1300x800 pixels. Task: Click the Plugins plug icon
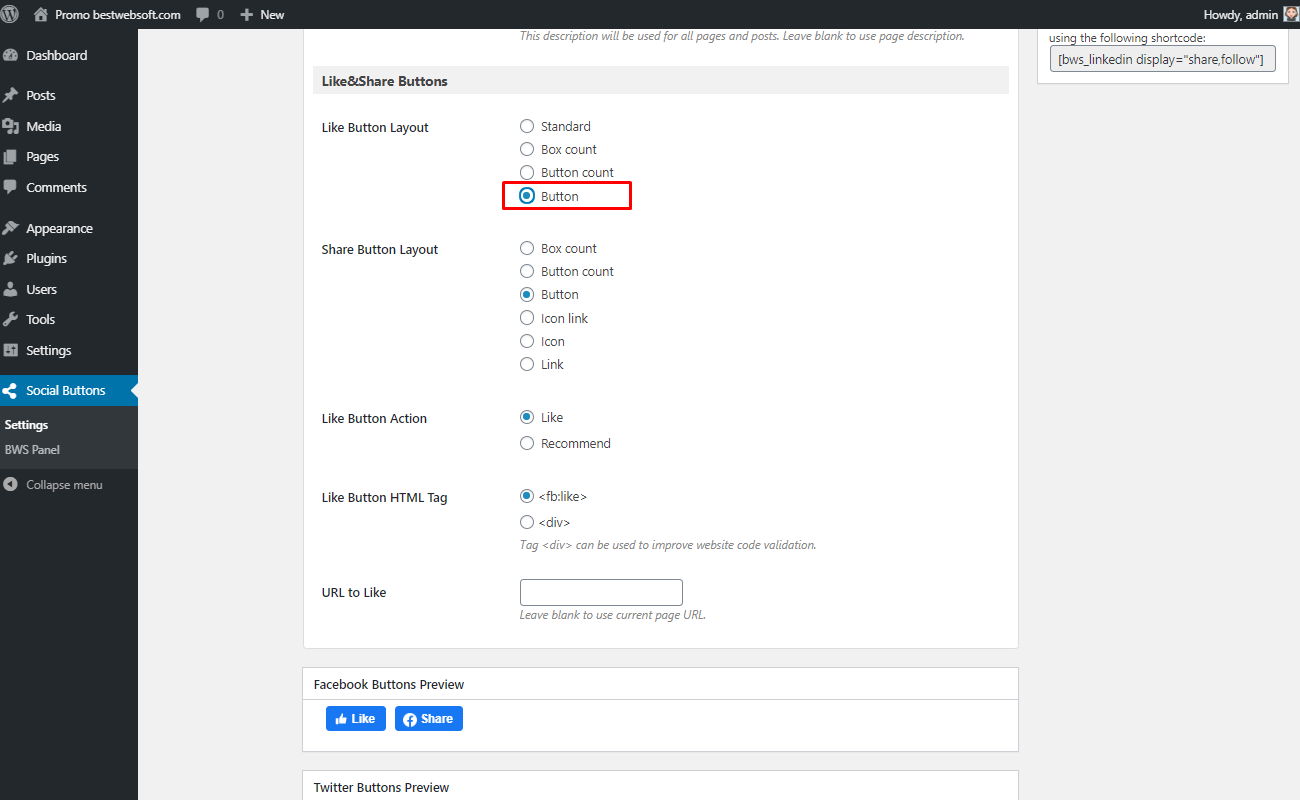point(11,258)
